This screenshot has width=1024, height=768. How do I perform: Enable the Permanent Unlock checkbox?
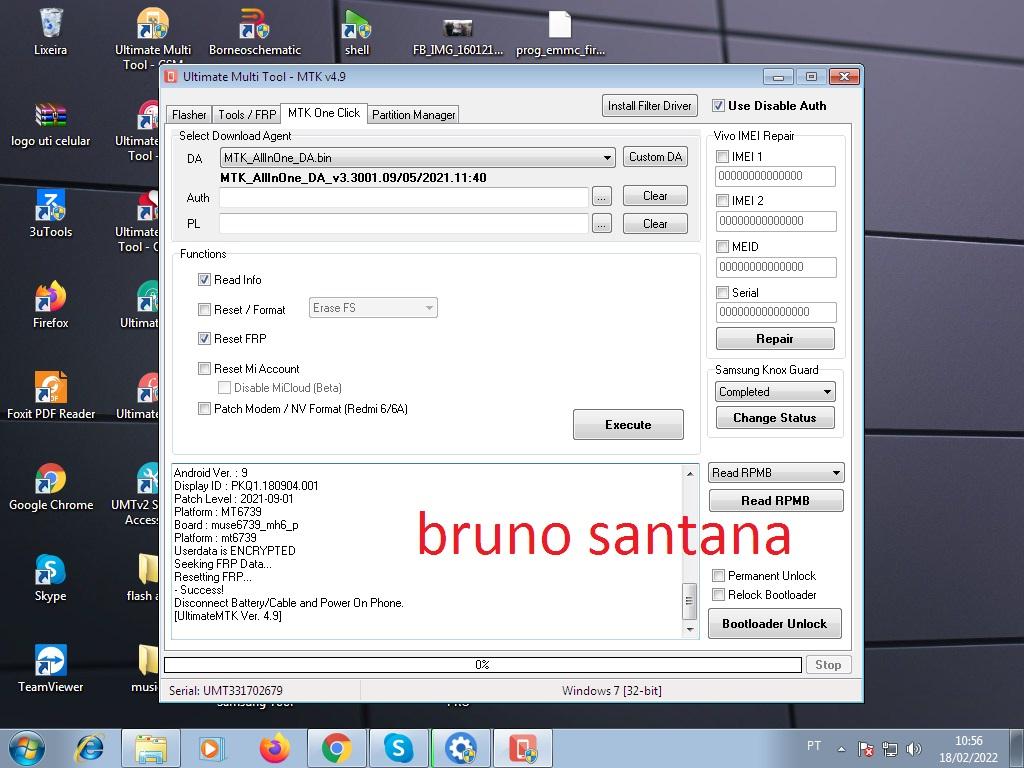point(718,575)
